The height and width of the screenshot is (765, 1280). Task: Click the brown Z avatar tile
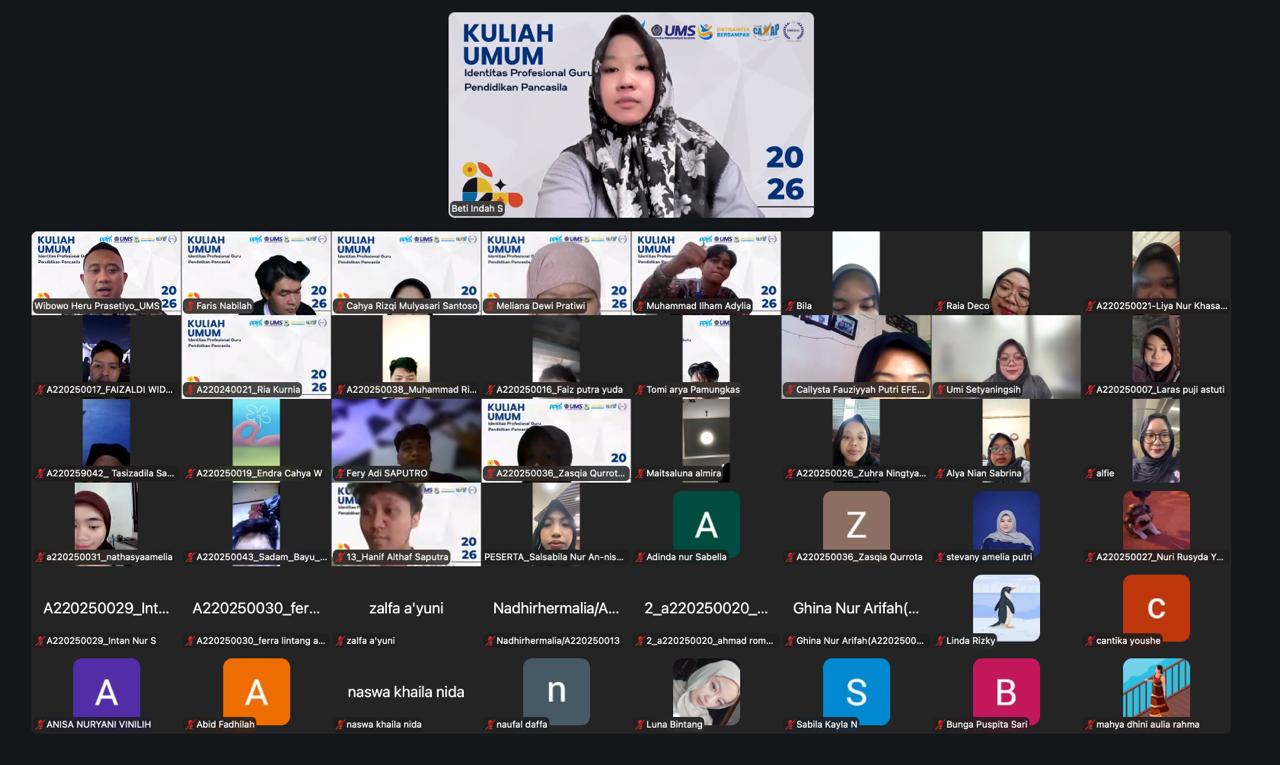[856, 524]
